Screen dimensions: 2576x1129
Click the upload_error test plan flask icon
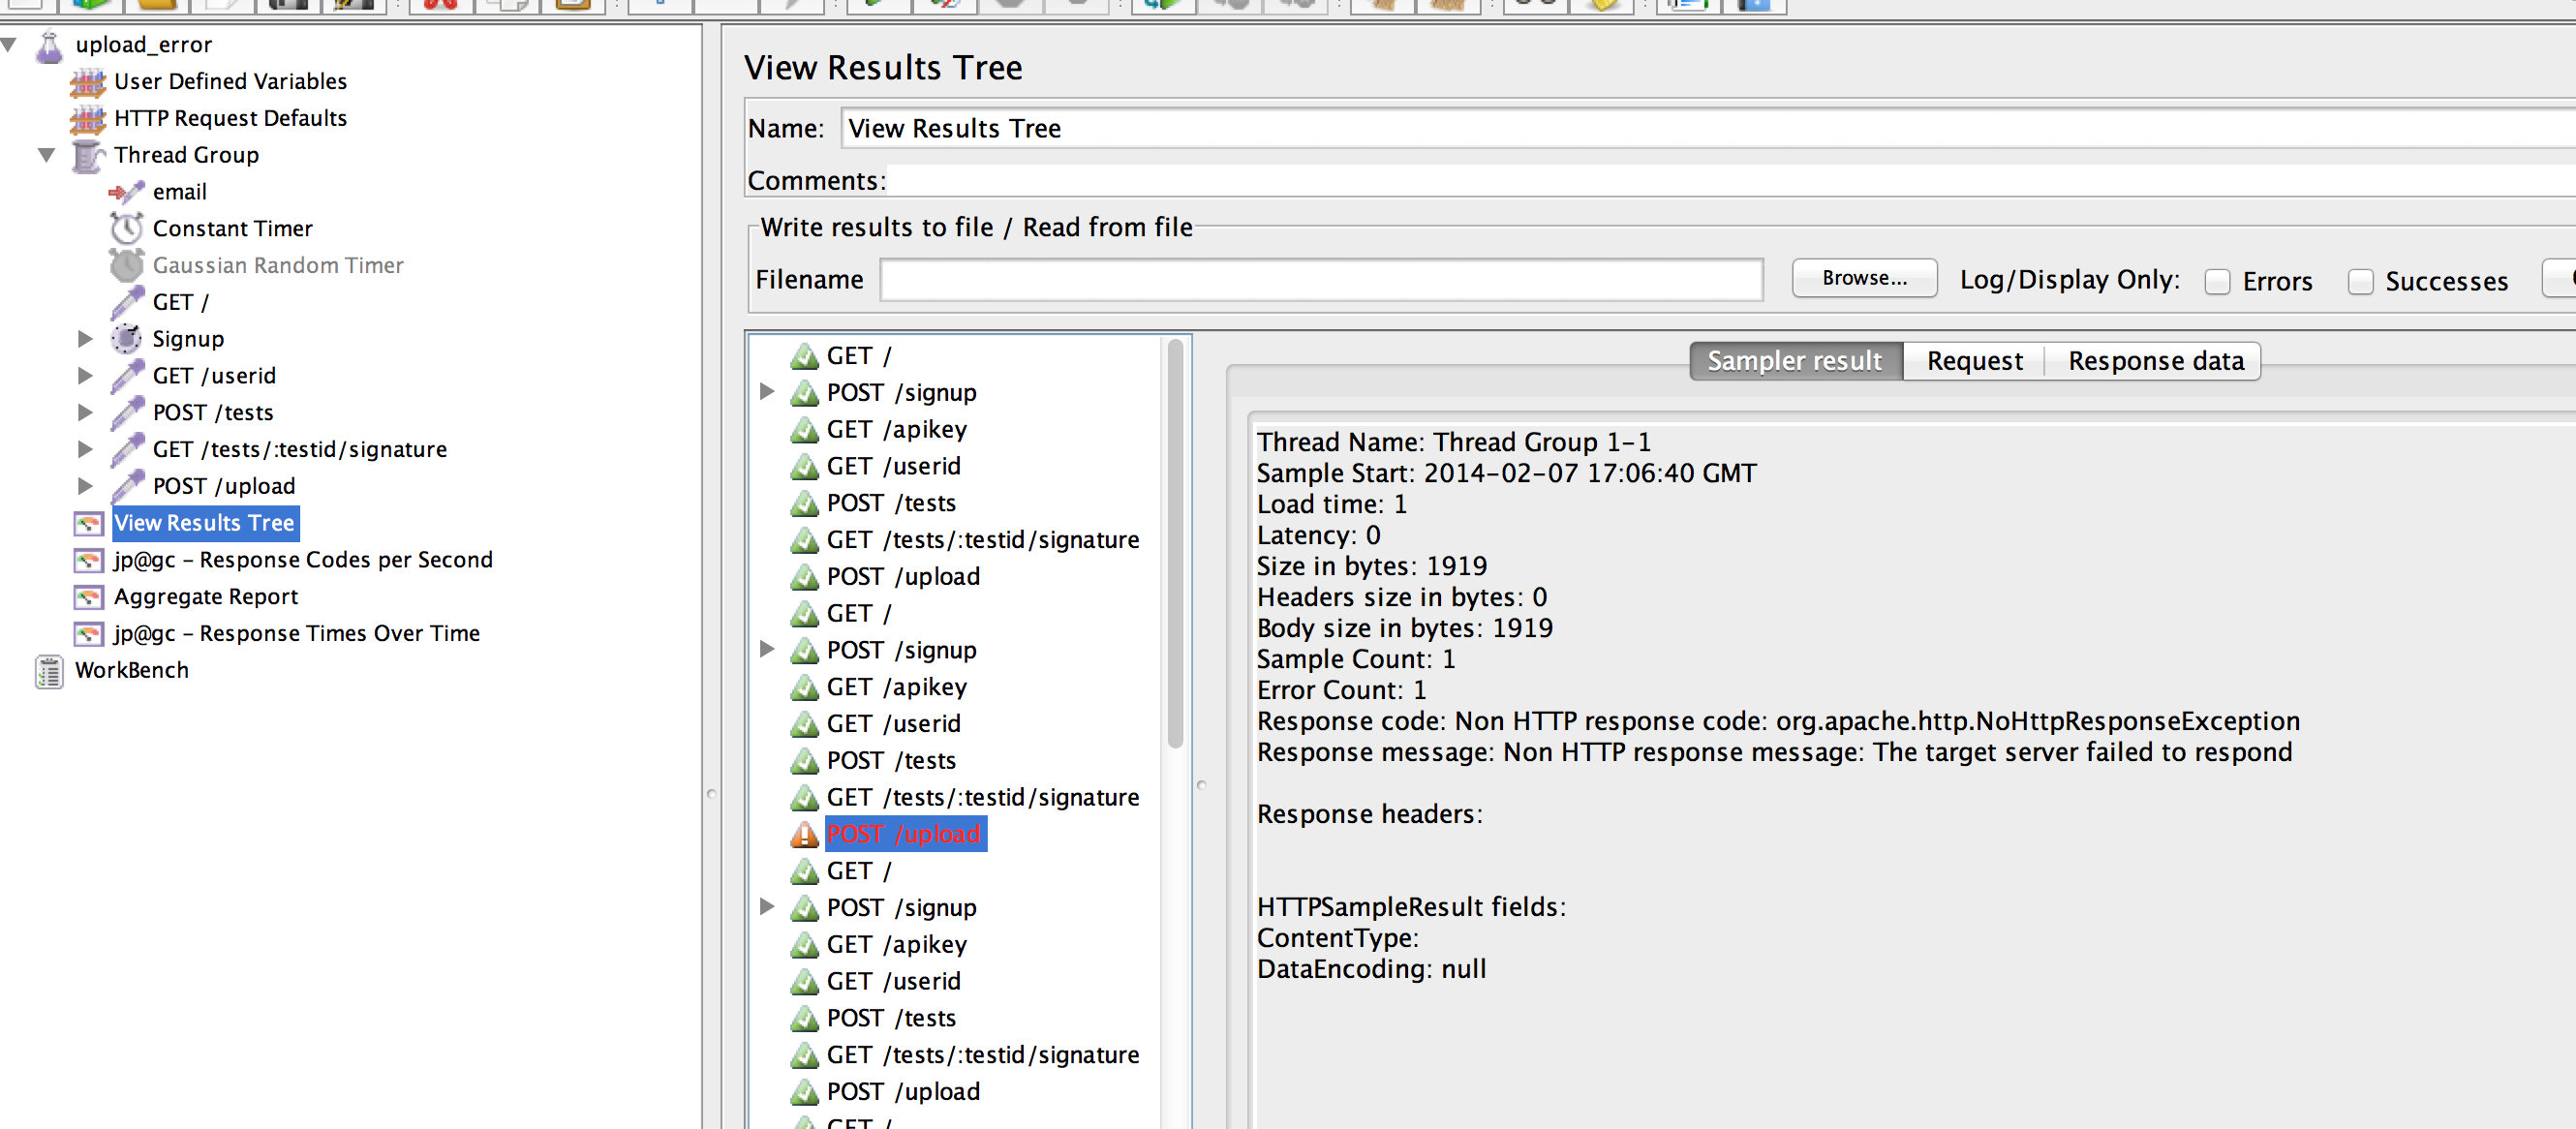pos(49,46)
